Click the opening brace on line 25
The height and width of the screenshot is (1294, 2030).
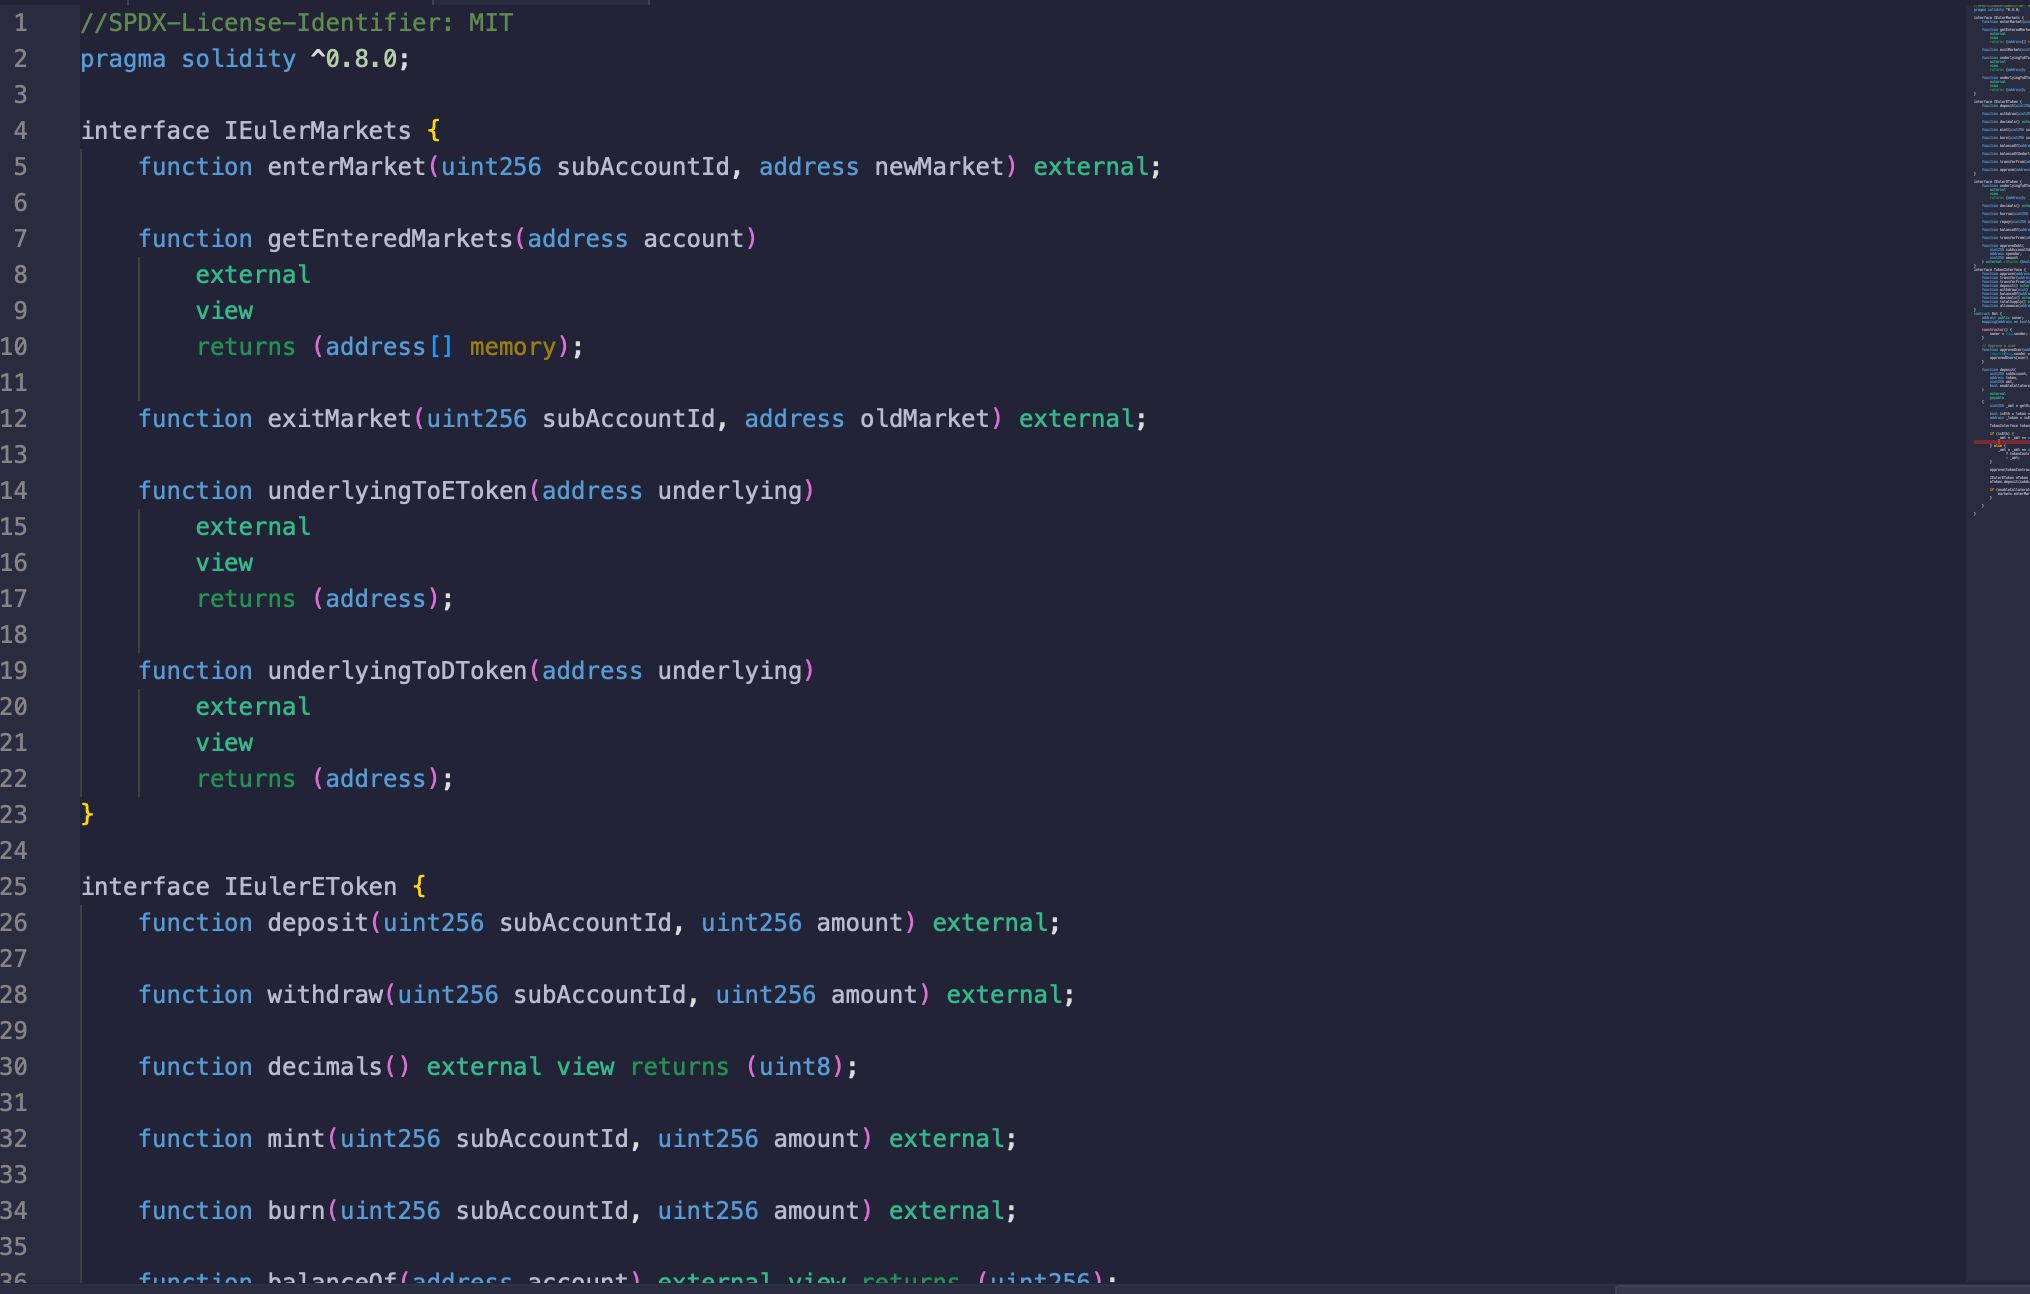[x=419, y=886]
